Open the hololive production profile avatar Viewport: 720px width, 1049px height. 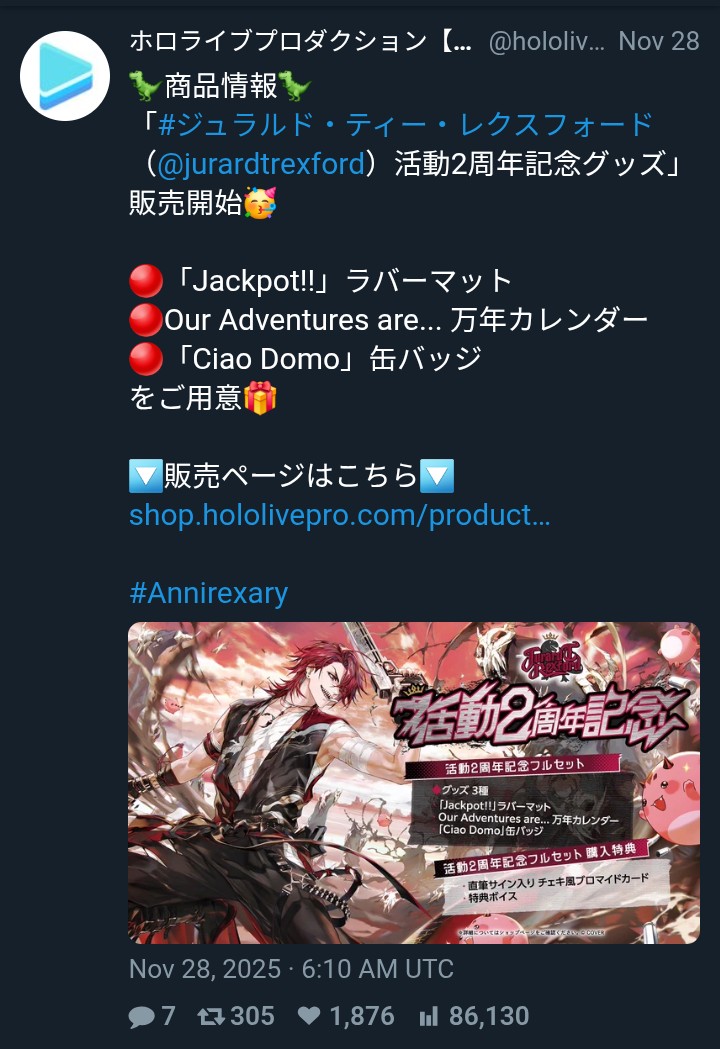(x=65, y=76)
